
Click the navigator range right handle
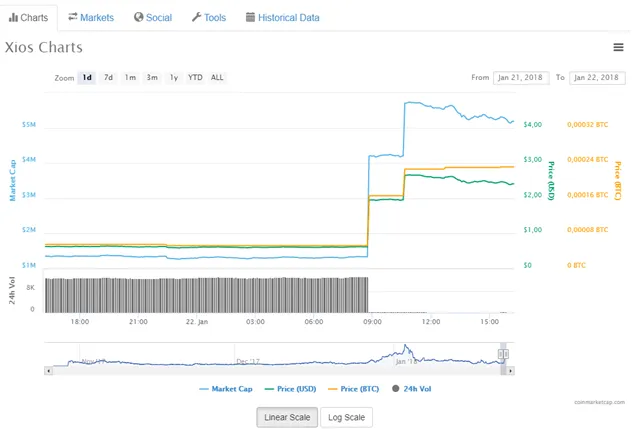(x=504, y=353)
